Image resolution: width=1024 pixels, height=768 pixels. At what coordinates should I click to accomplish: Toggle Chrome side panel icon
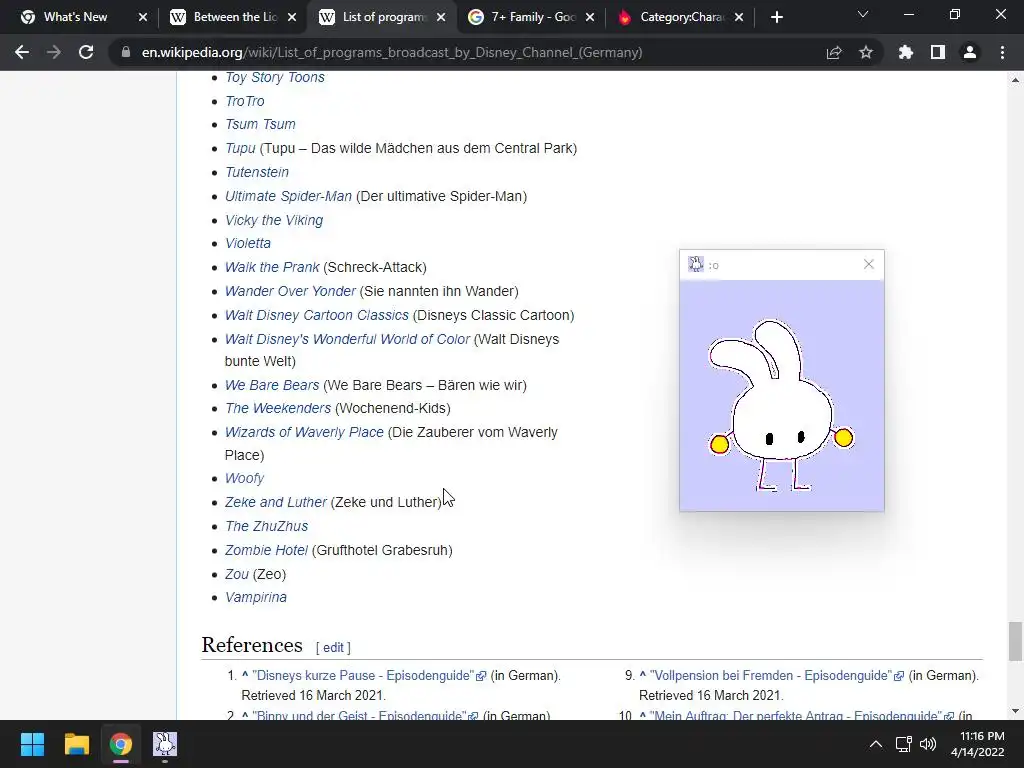point(938,52)
